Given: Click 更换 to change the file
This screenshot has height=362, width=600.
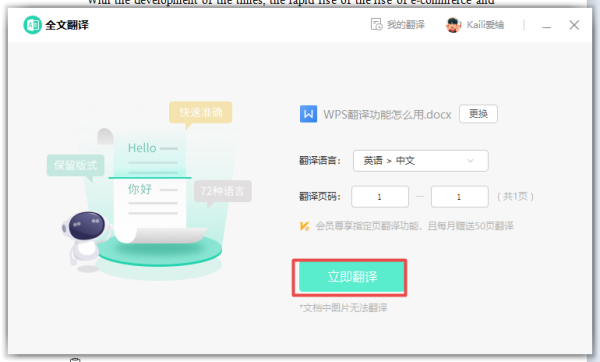Looking at the screenshot, I should 478,114.
